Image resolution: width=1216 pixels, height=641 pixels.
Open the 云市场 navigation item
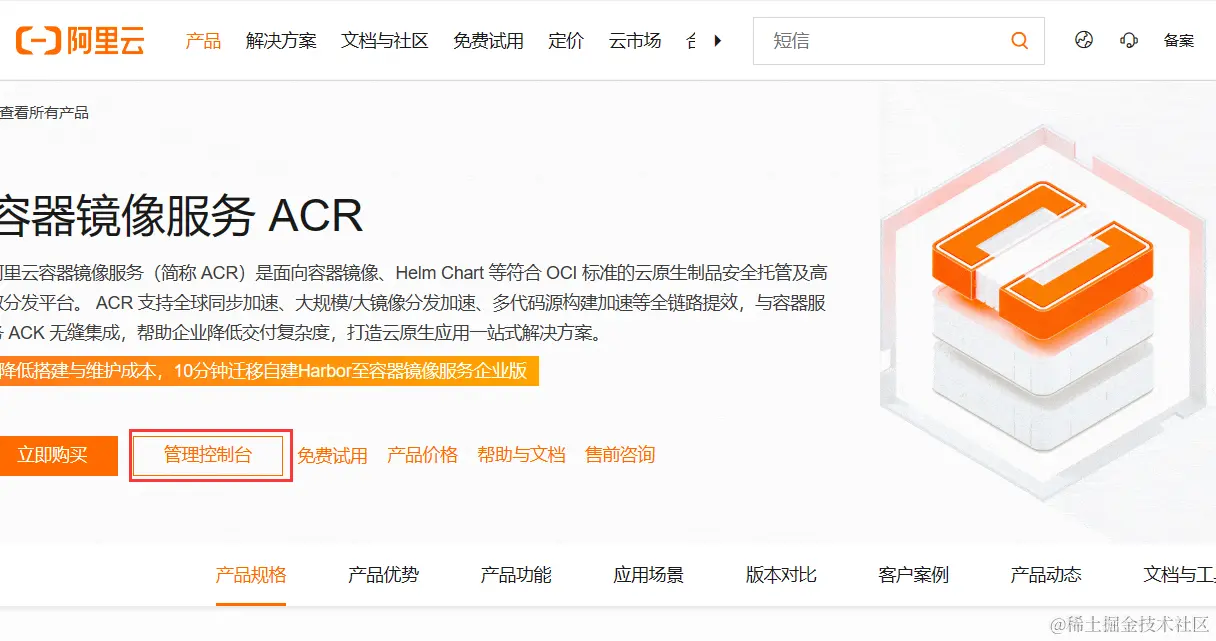point(635,41)
